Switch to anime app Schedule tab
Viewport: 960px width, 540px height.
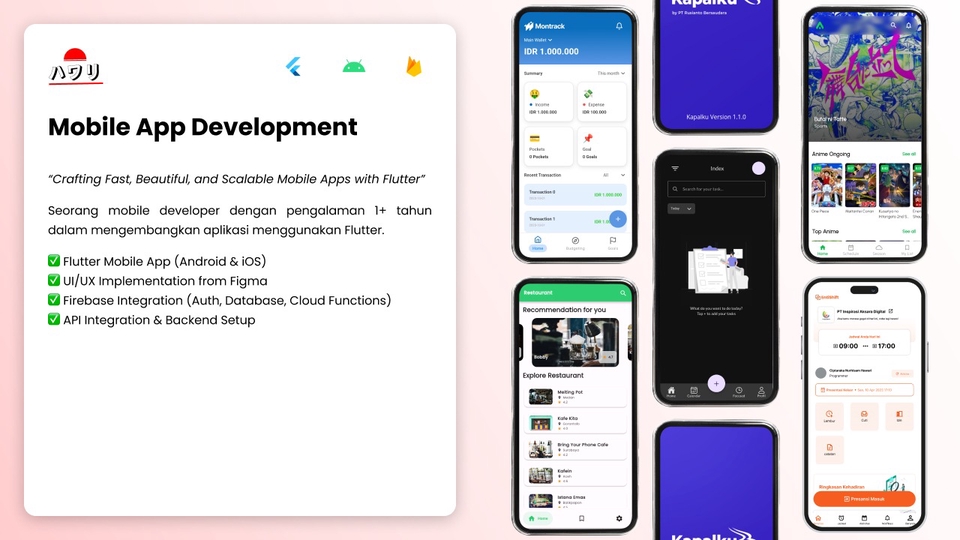(x=850, y=250)
